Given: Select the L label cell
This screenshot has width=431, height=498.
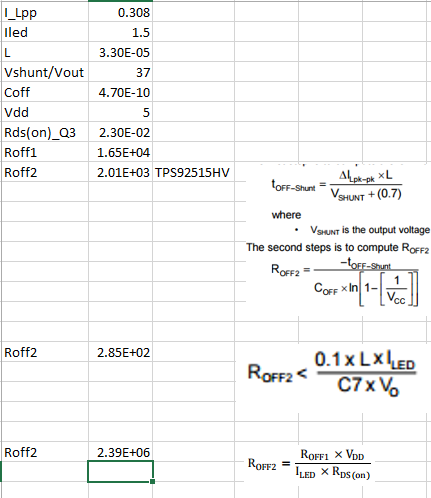Looking at the screenshot, I should [45, 52].
